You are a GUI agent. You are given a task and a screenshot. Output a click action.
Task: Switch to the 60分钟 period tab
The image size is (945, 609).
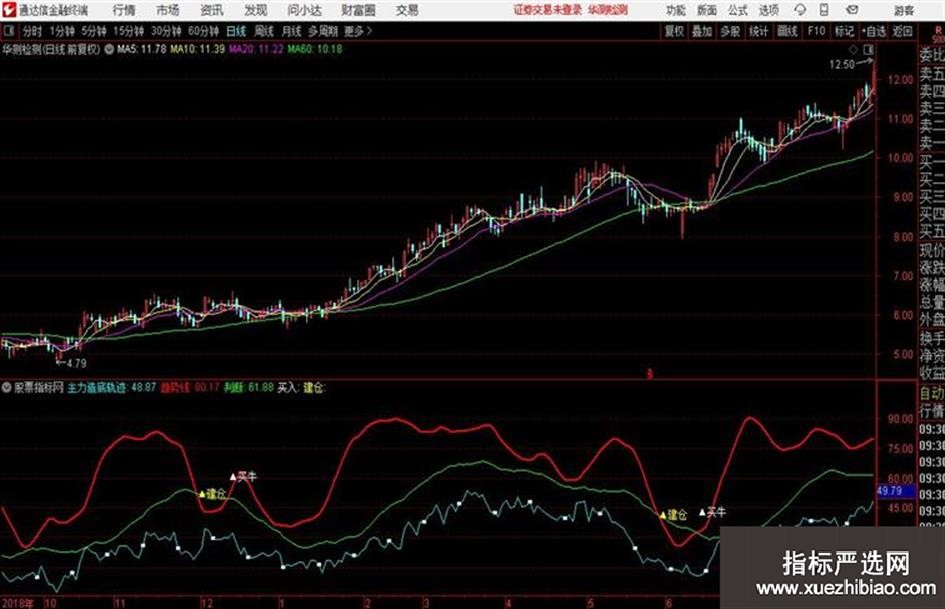pyautogui.click(x=203, y=31)
